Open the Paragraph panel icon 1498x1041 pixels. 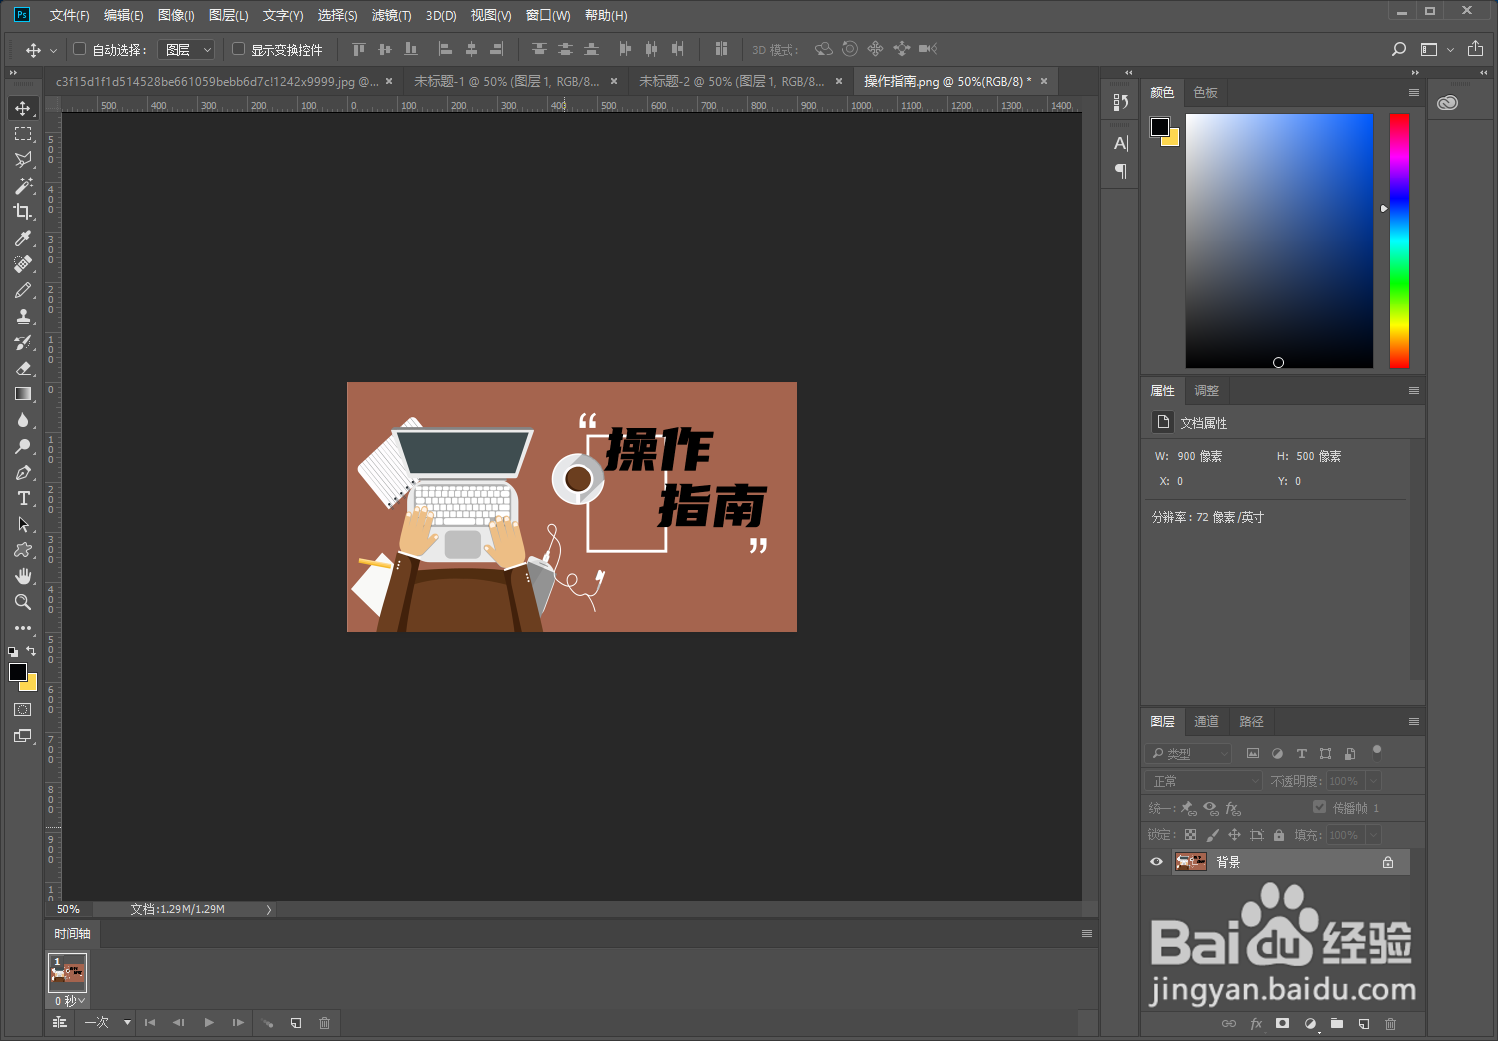1121,171
